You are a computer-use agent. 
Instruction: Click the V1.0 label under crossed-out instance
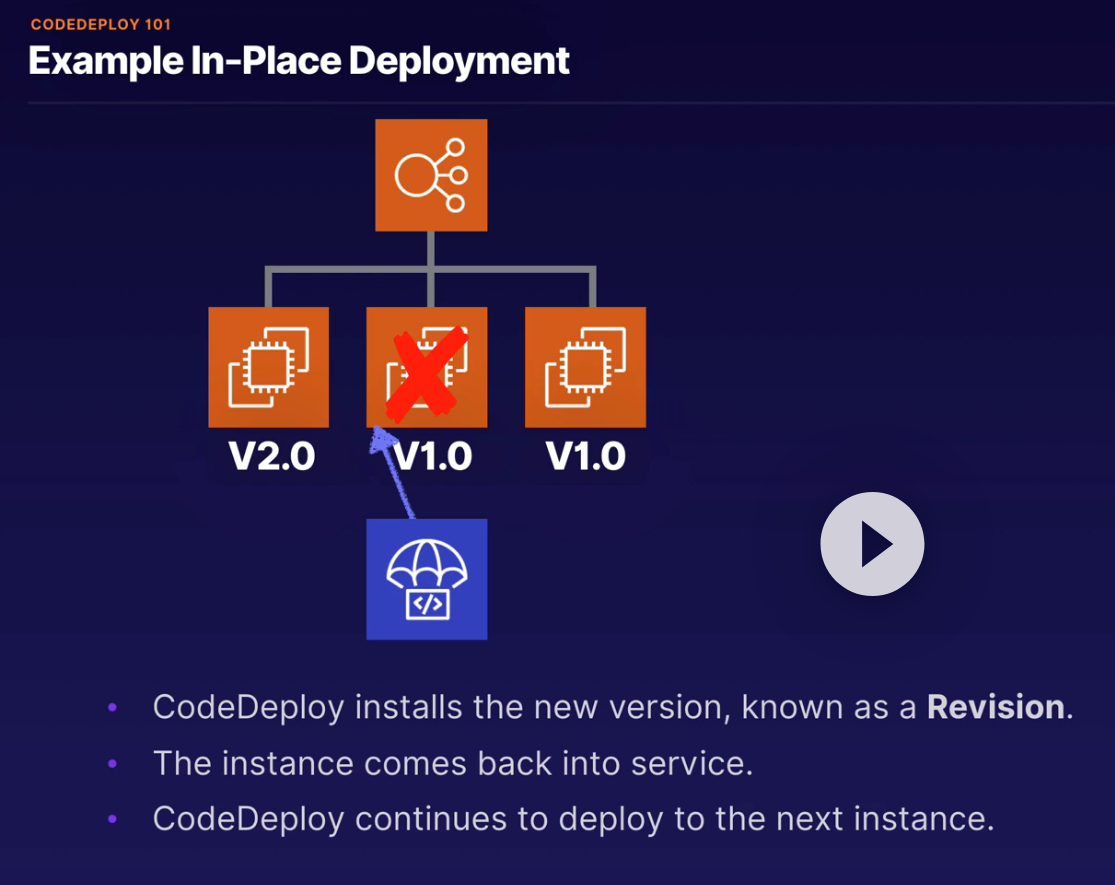(x=432, y=456)
